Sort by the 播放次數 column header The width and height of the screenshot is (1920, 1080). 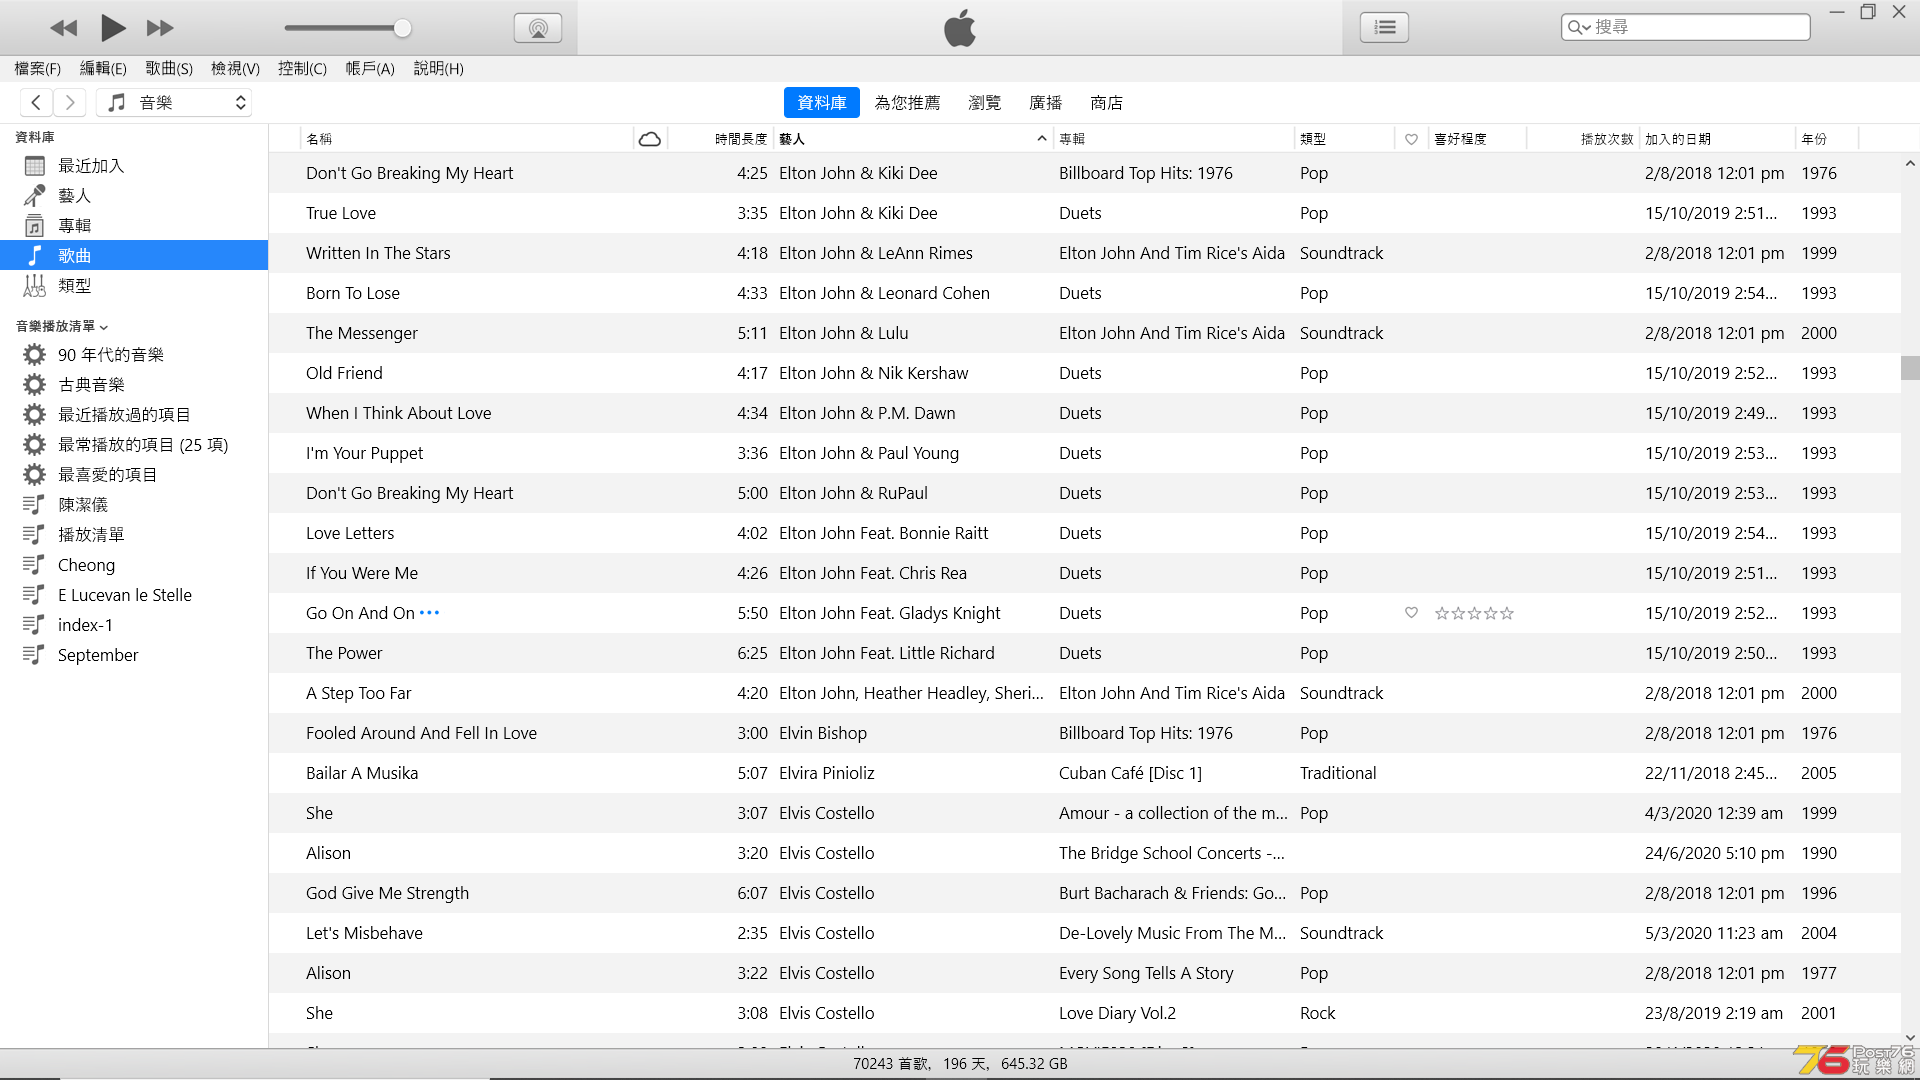[x=1583, y=139]
